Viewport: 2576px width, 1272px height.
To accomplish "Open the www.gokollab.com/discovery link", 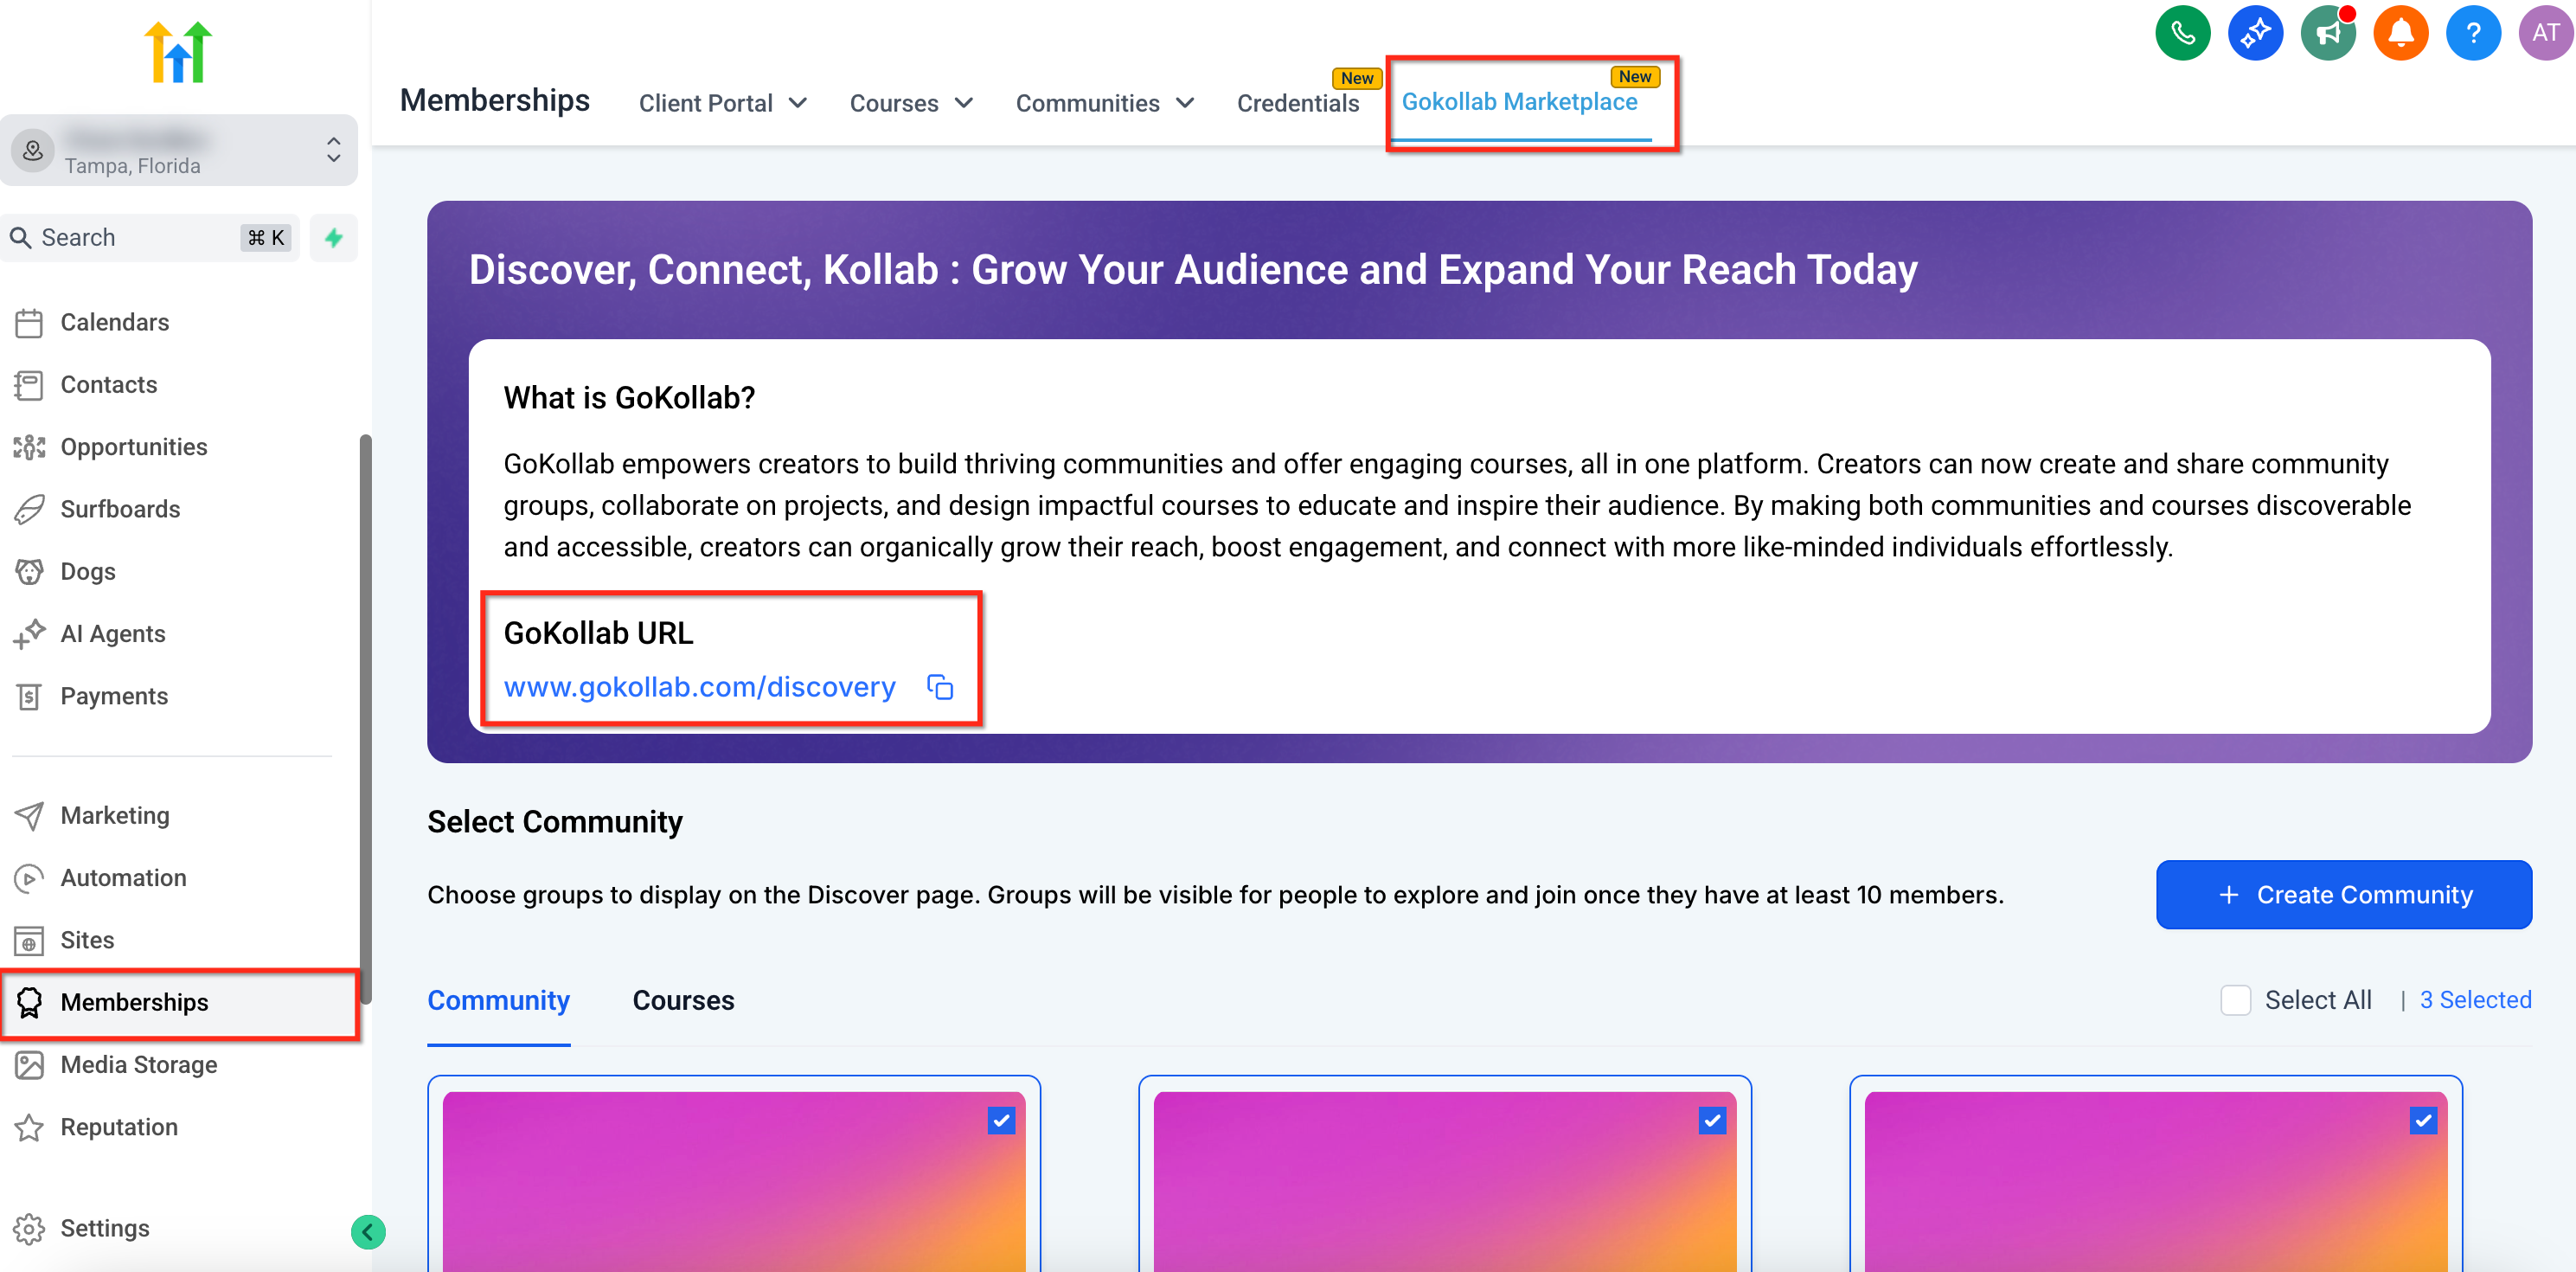I will click(x=699, y=687).
